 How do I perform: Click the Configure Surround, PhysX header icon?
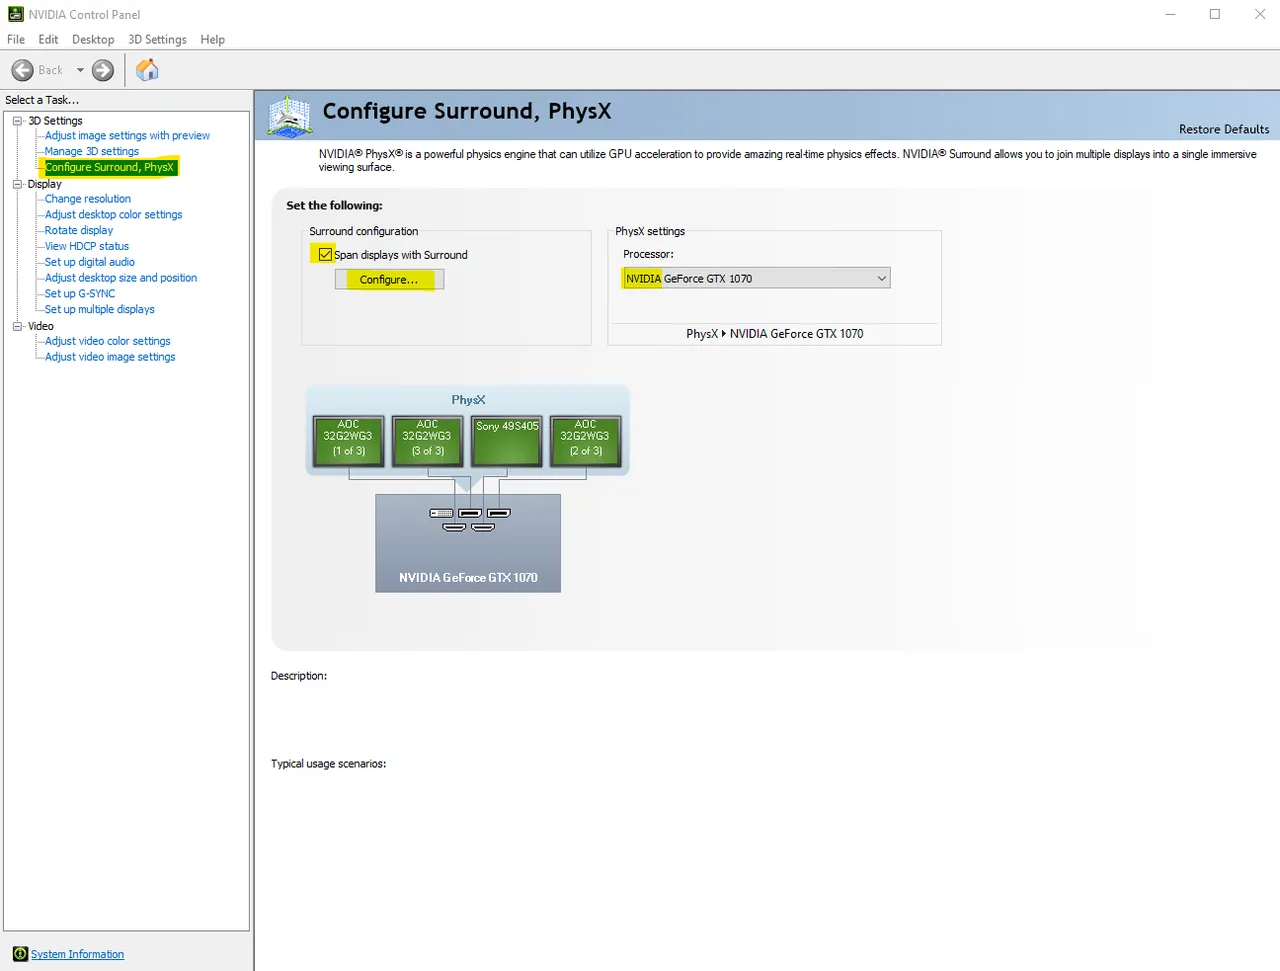pos(290,116)
